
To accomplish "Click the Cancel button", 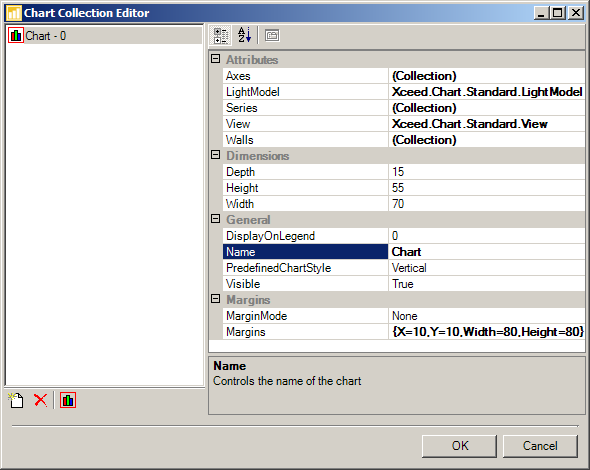I will point(540,446).
